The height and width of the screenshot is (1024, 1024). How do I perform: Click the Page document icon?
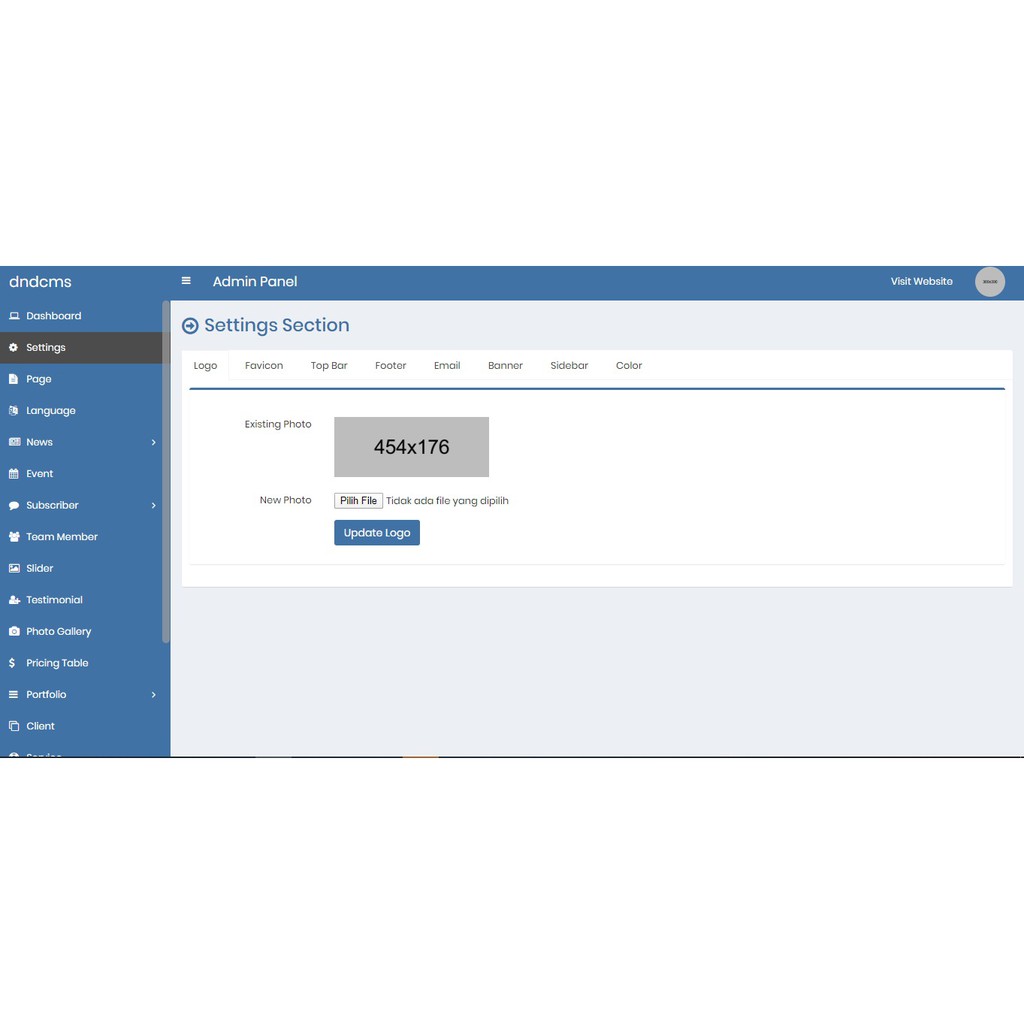pyautogui.click(x=13, y=379)
